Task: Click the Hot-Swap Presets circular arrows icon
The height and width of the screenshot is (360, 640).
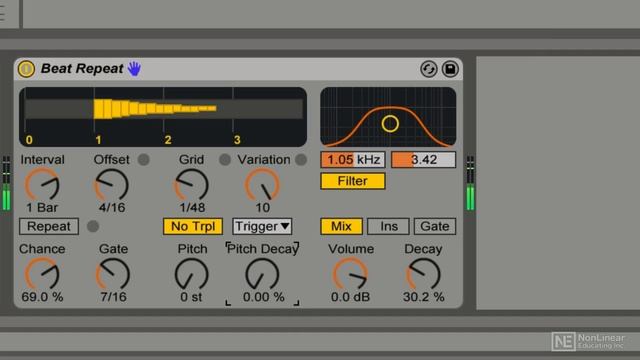Action: tap(429, 69)
